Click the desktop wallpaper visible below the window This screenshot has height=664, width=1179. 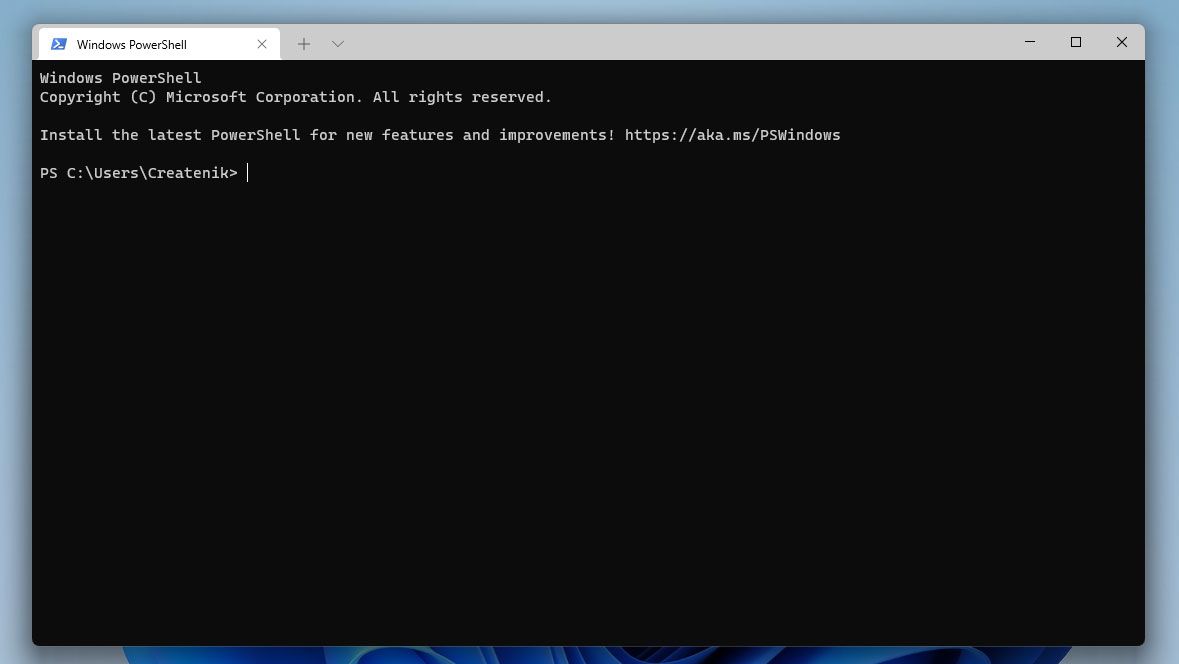pos(589,657)
